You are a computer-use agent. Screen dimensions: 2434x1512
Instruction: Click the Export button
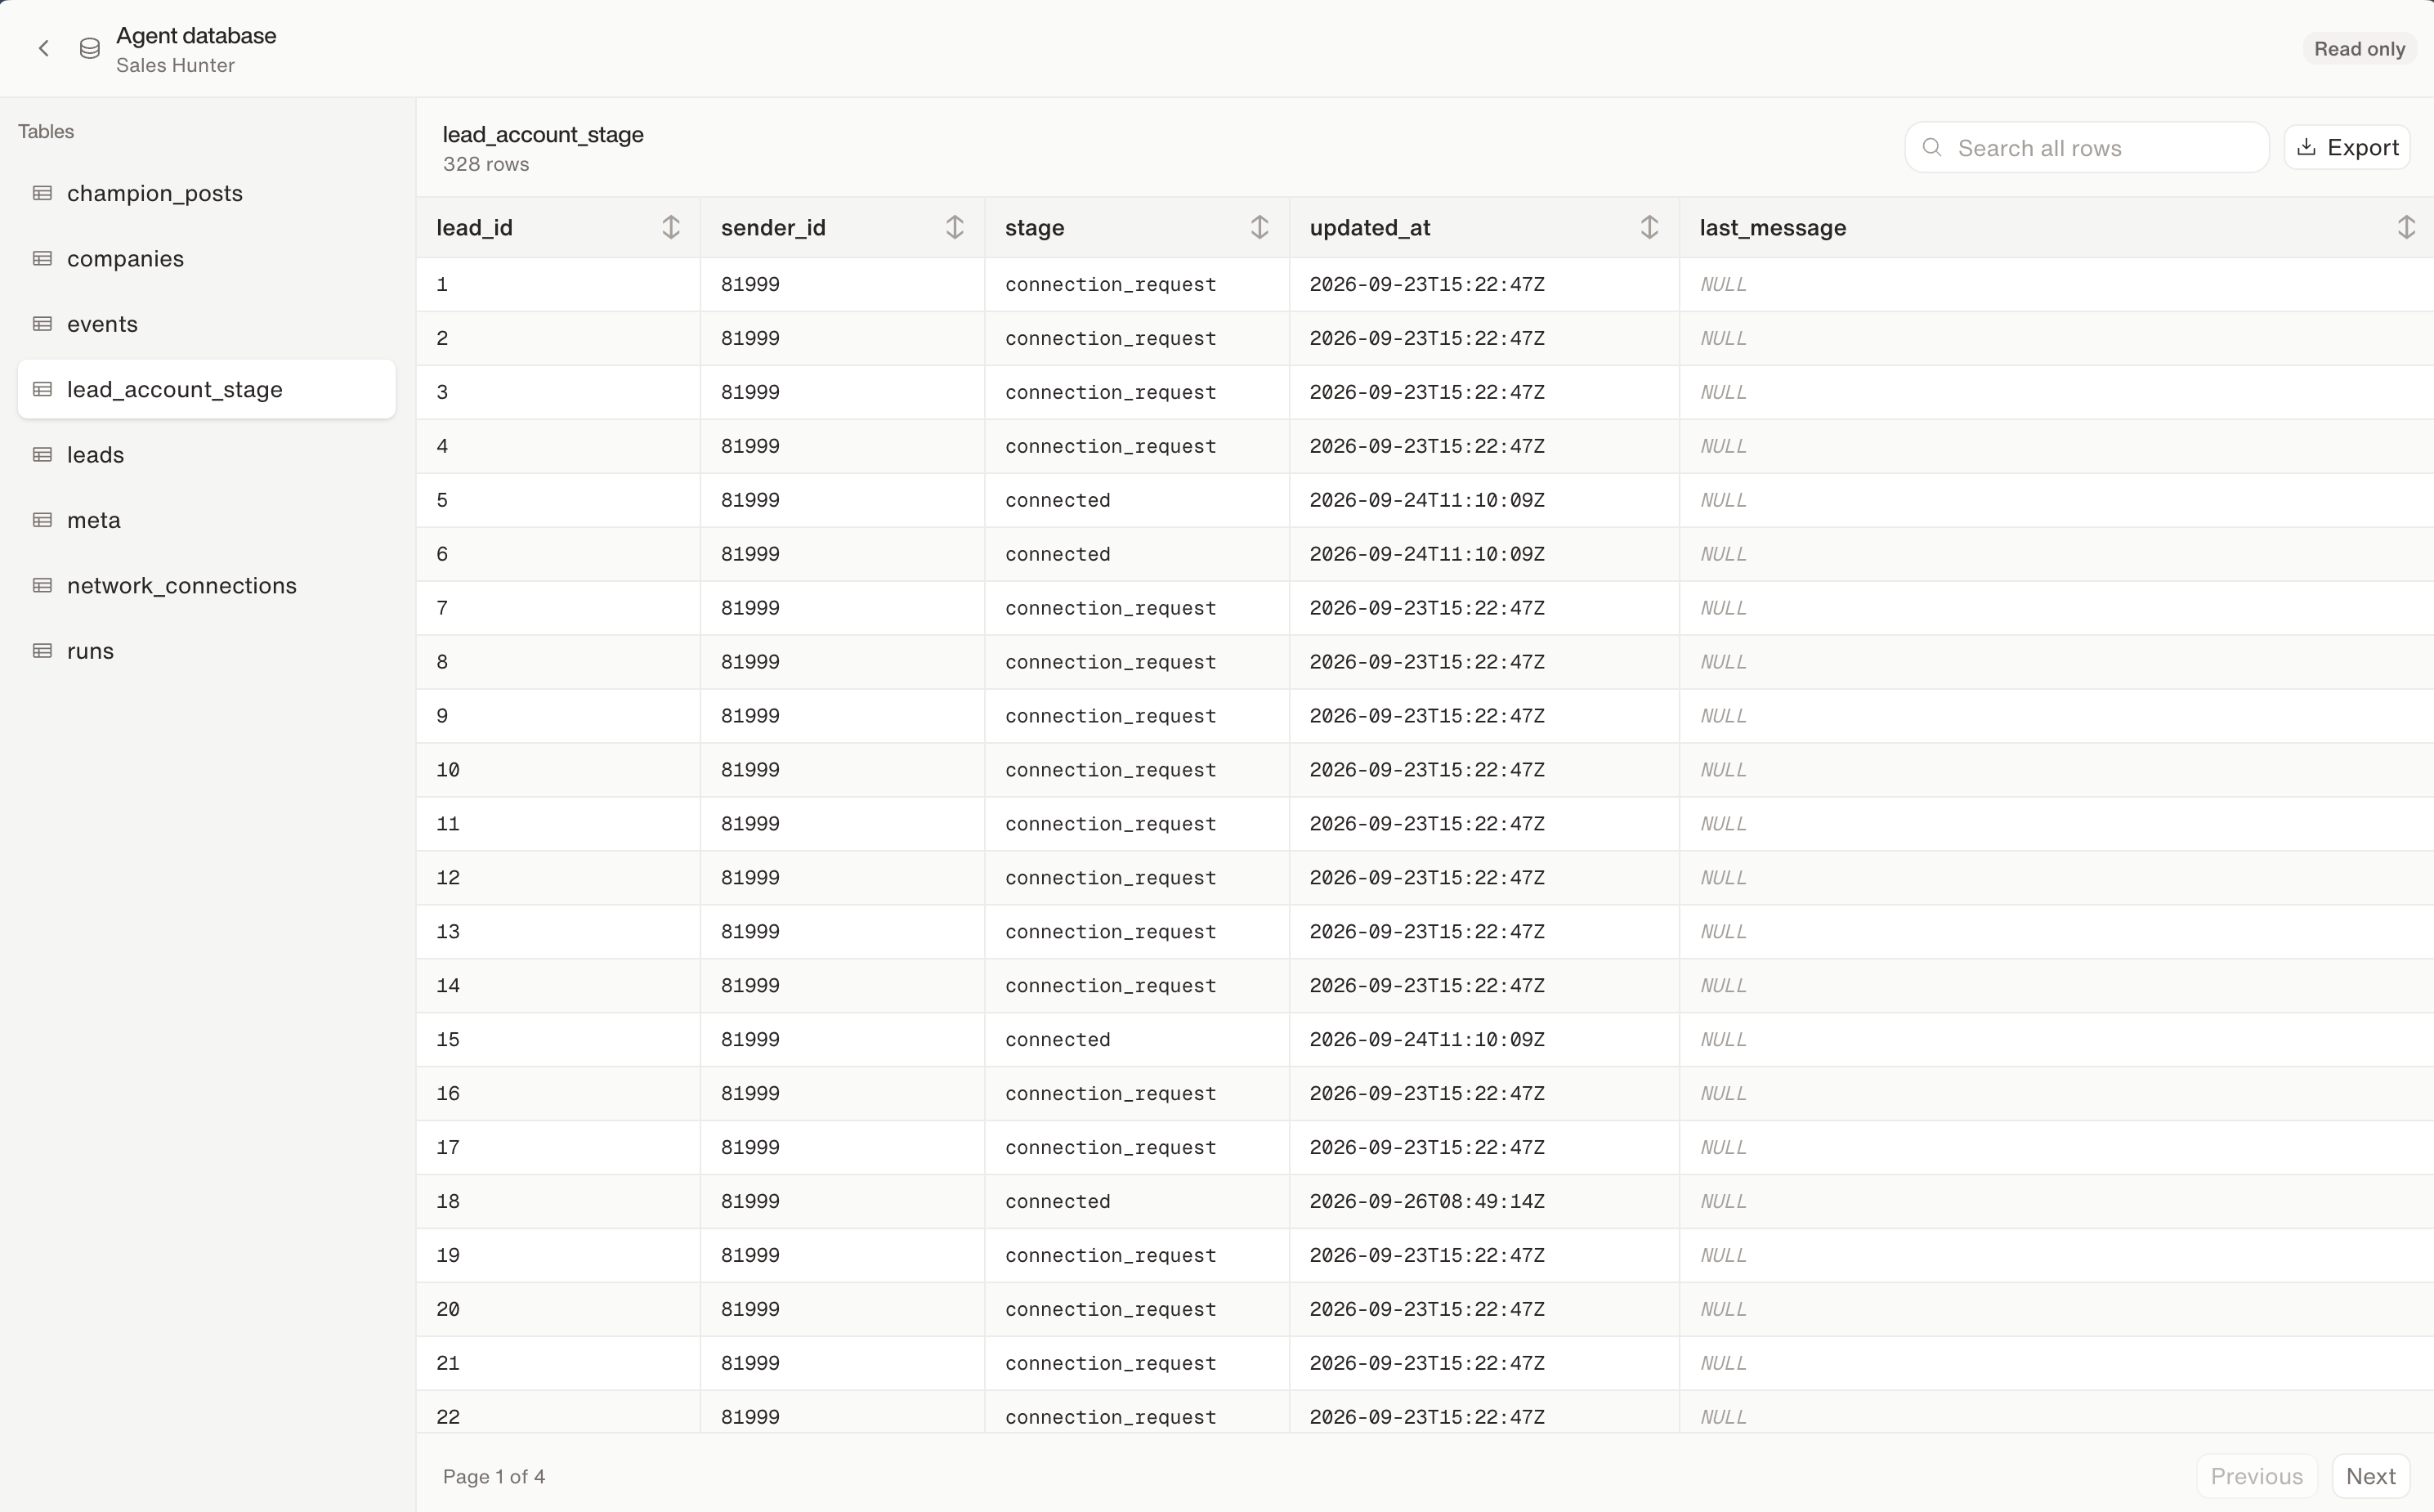click(2346, 148)
